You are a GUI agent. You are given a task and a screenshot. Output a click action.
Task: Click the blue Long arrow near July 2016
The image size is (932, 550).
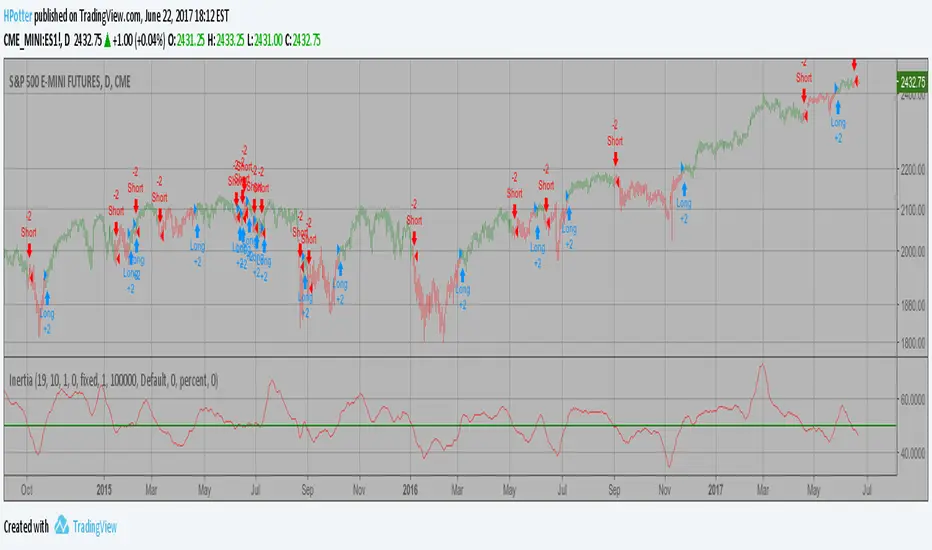tap(569, 214)
